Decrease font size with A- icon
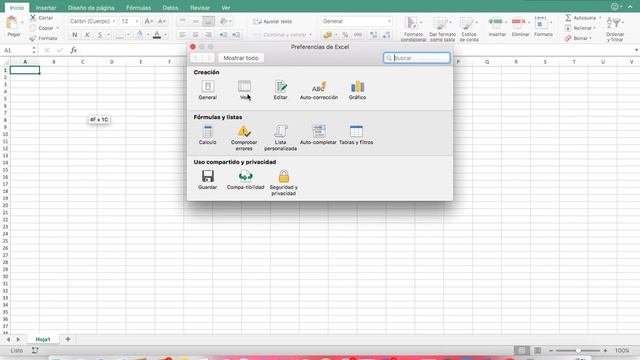 coord(162,21)
